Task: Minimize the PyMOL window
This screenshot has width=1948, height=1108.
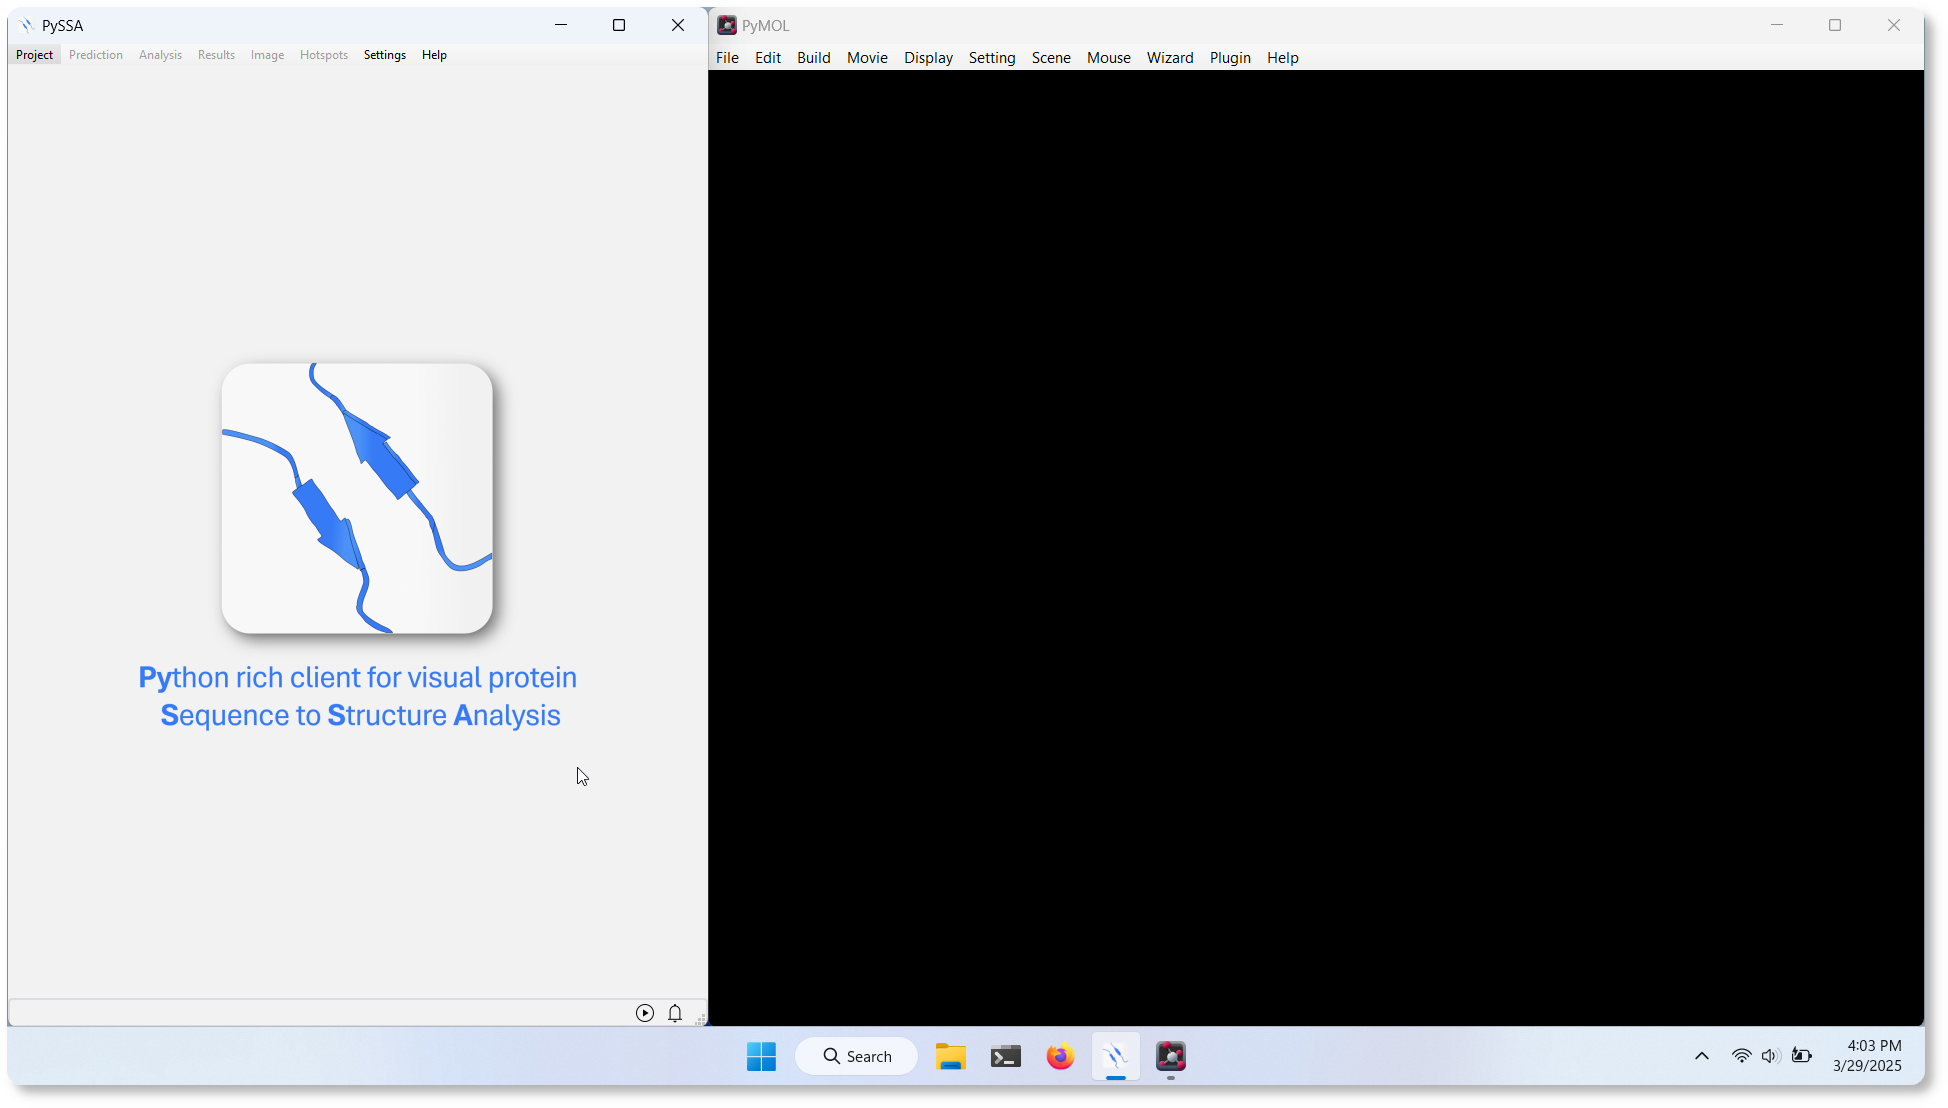Action: point(1777,25)
